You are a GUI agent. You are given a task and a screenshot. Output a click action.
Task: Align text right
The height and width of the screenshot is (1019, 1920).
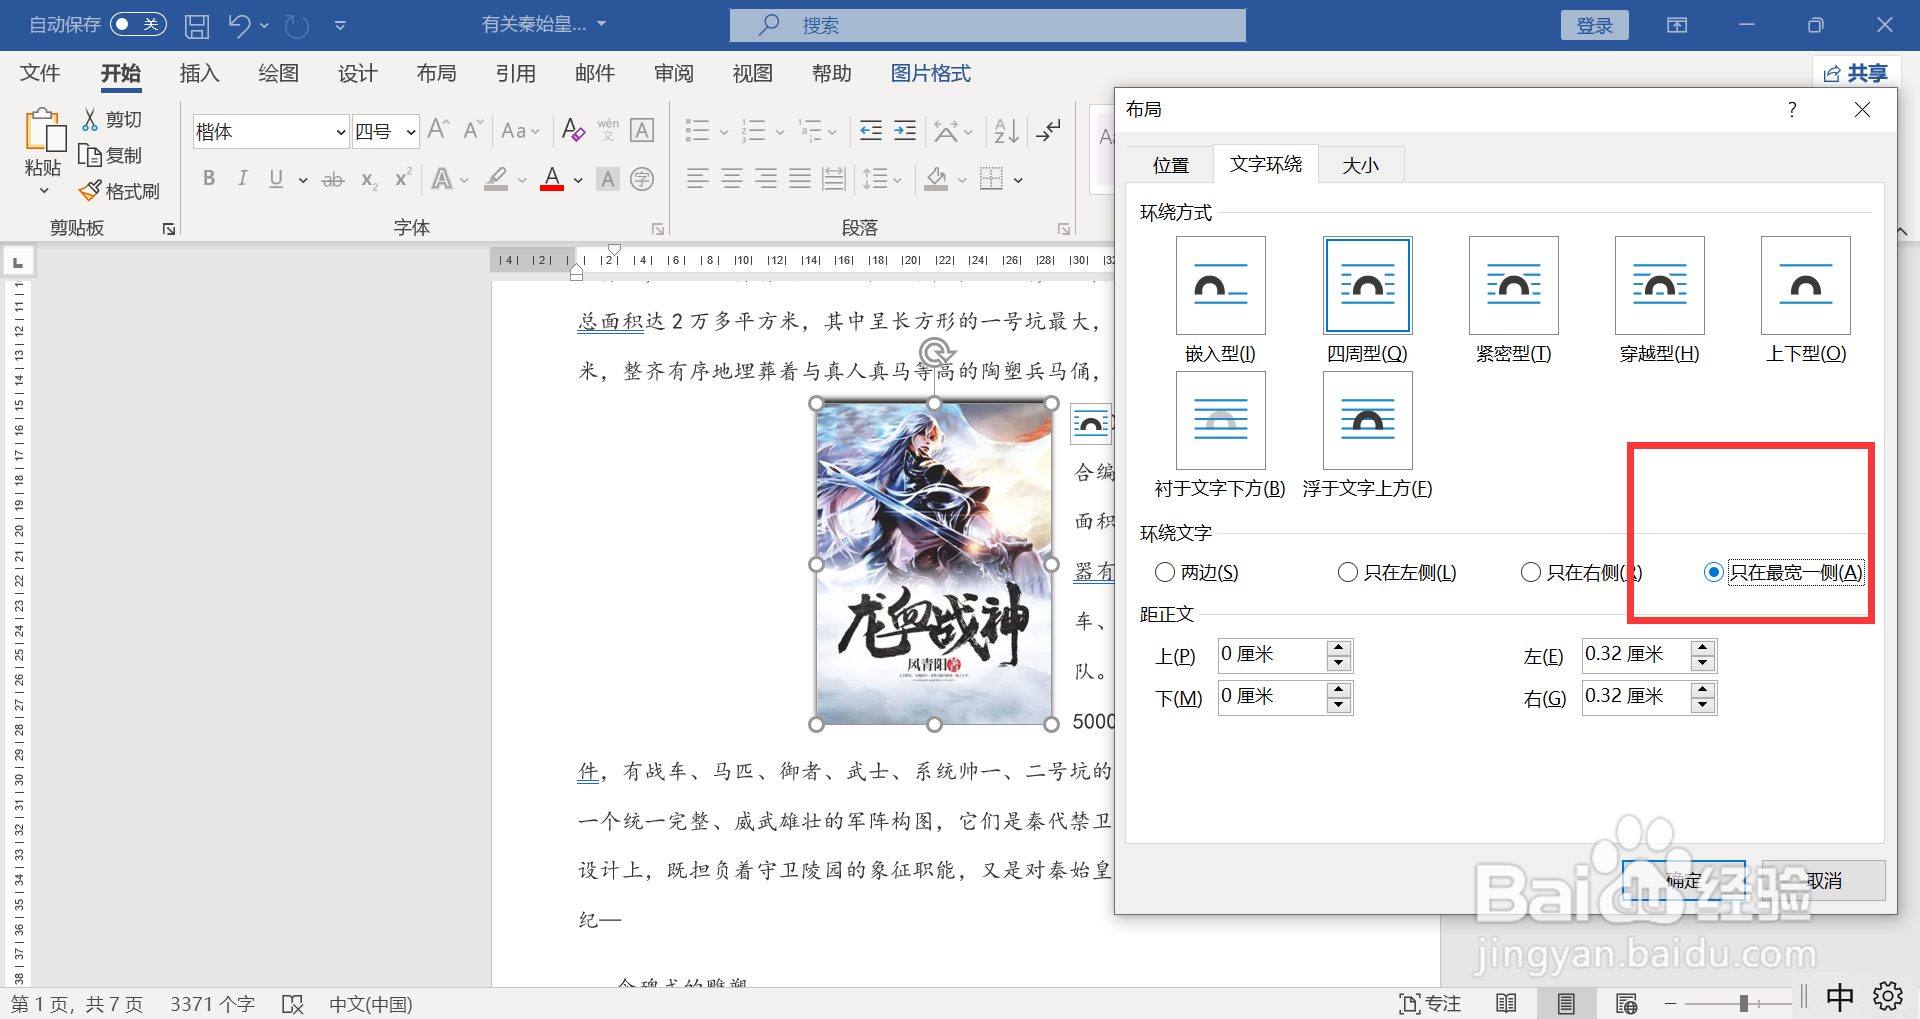[766, 179]
